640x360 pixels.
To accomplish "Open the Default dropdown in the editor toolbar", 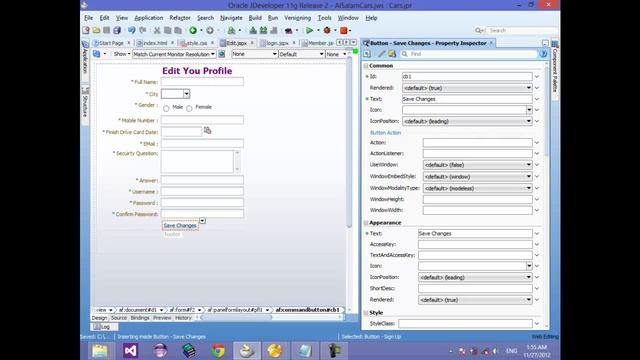I will [302, 54].
